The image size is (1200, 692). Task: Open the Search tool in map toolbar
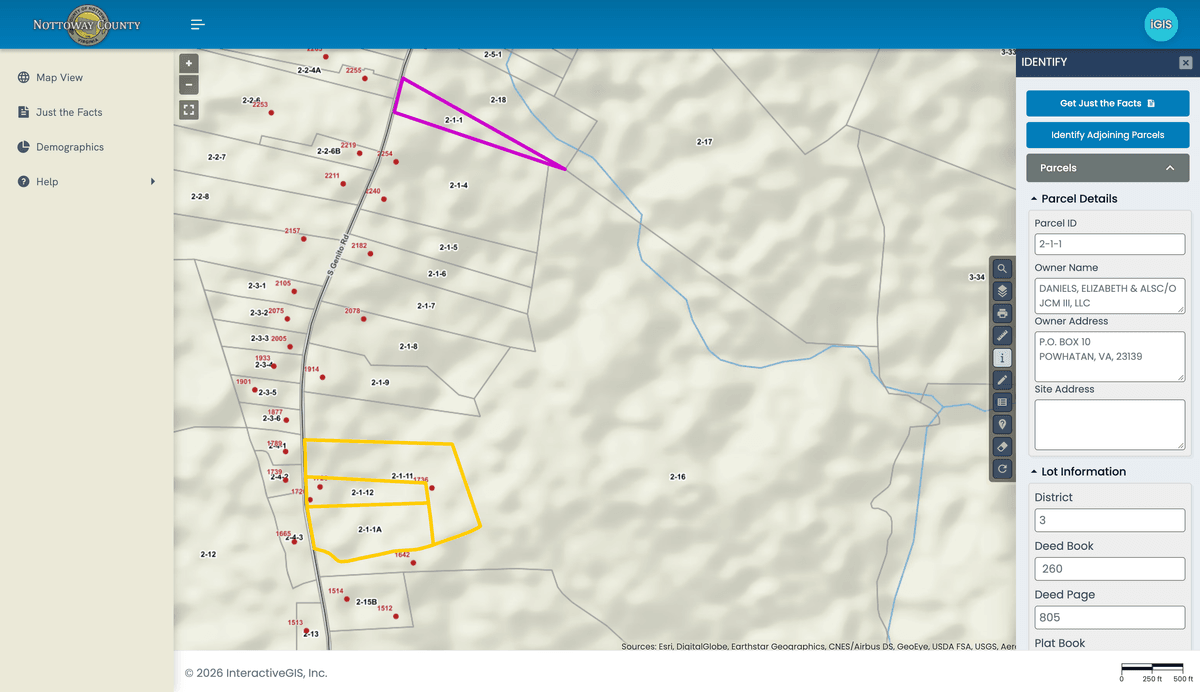pyautogui.click(x=1003, y=269)
